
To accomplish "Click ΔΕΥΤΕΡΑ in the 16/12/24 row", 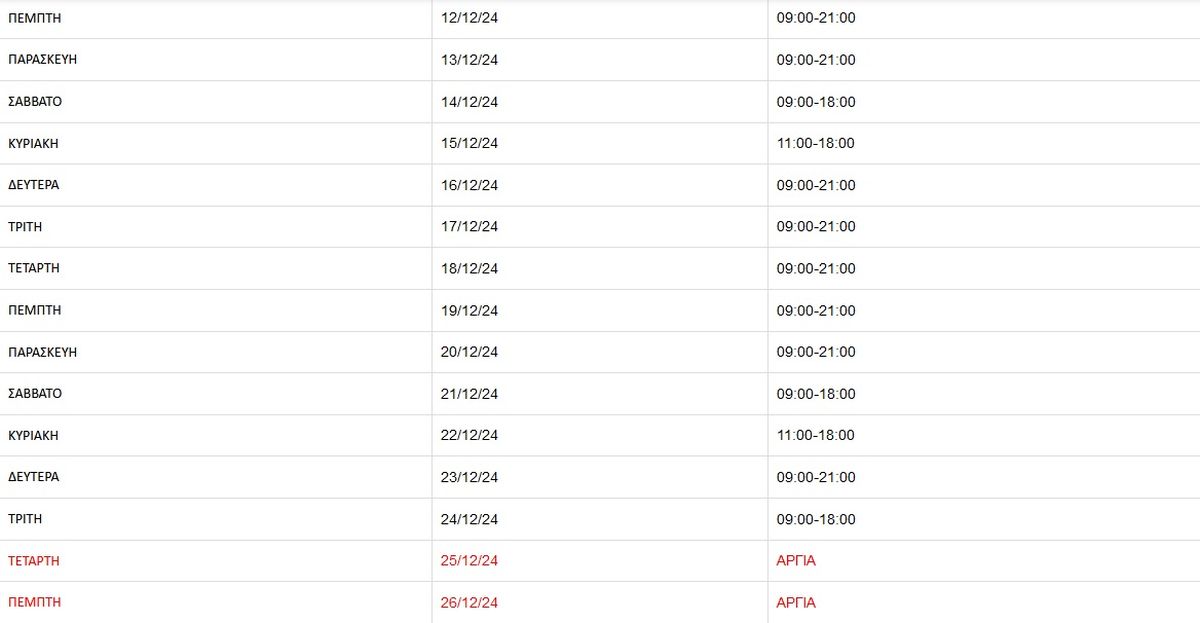I will pyautogui.click(x=34, y=185).
